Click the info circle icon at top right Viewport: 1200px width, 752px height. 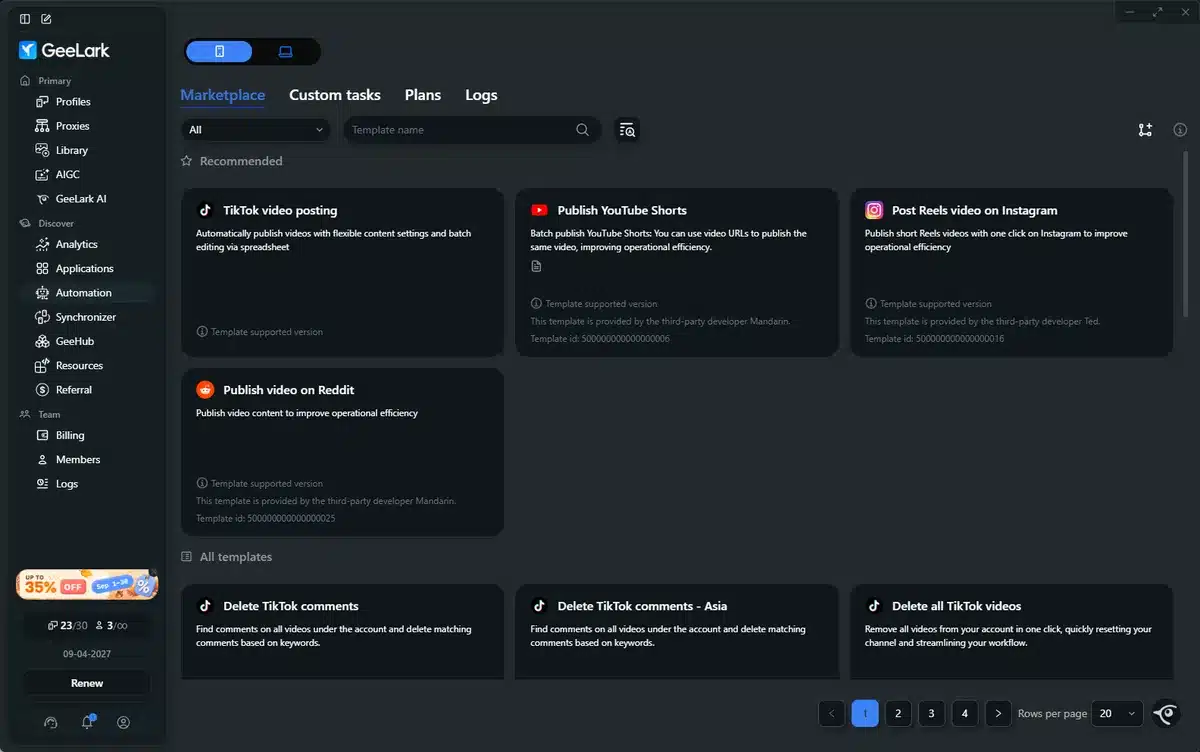1180,130
